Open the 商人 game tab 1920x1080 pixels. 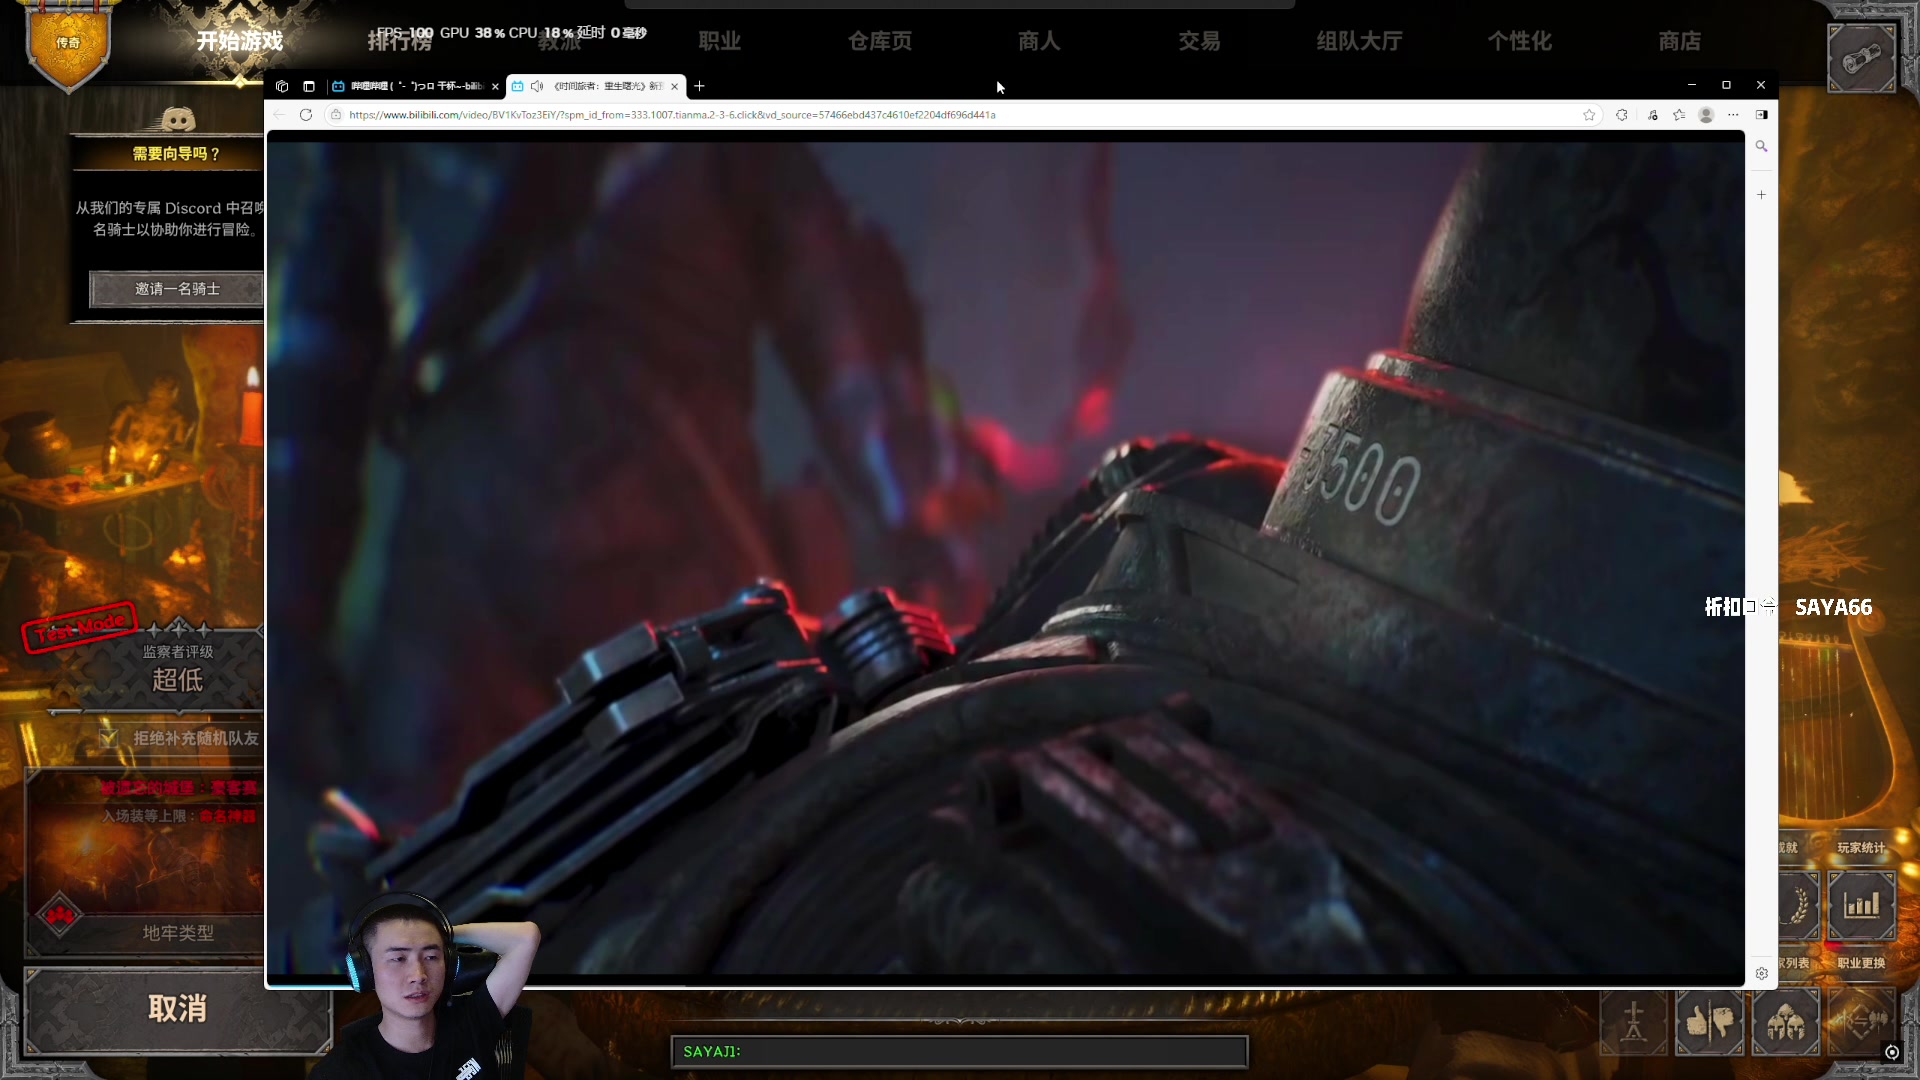1039,41
